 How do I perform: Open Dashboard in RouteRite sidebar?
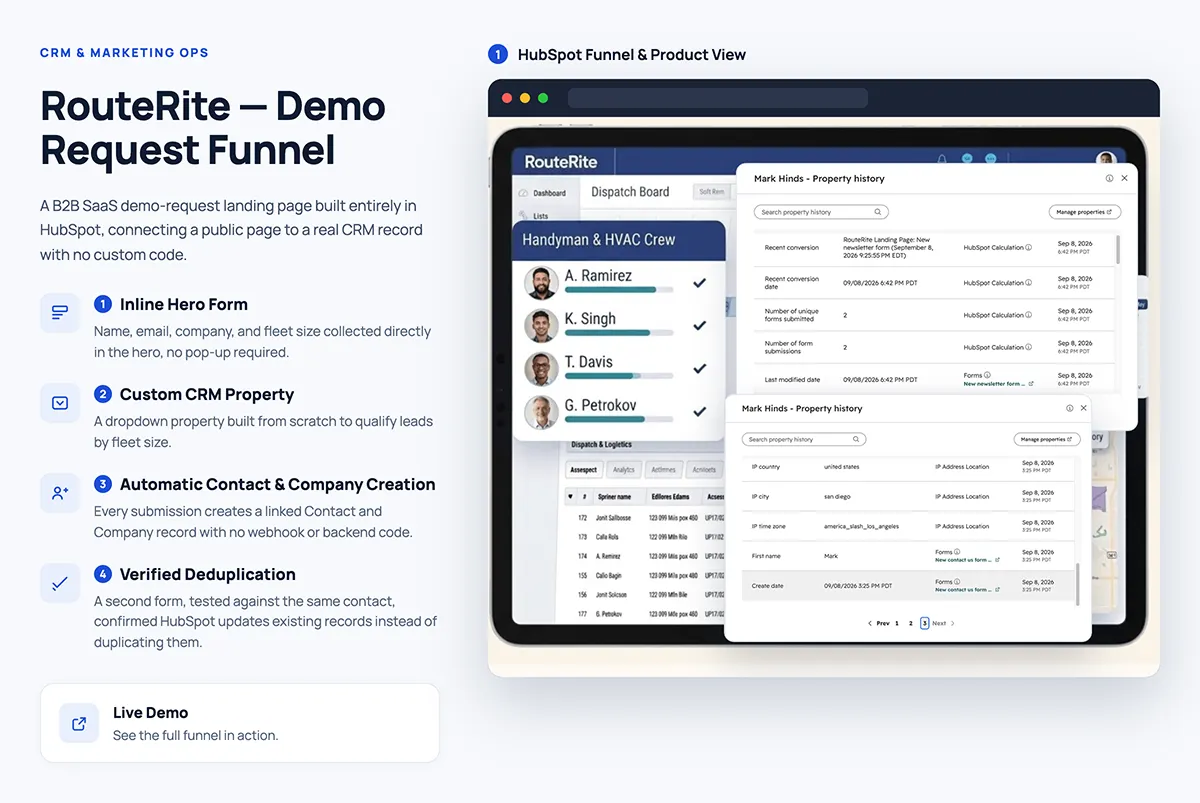[x=542, y=193]
